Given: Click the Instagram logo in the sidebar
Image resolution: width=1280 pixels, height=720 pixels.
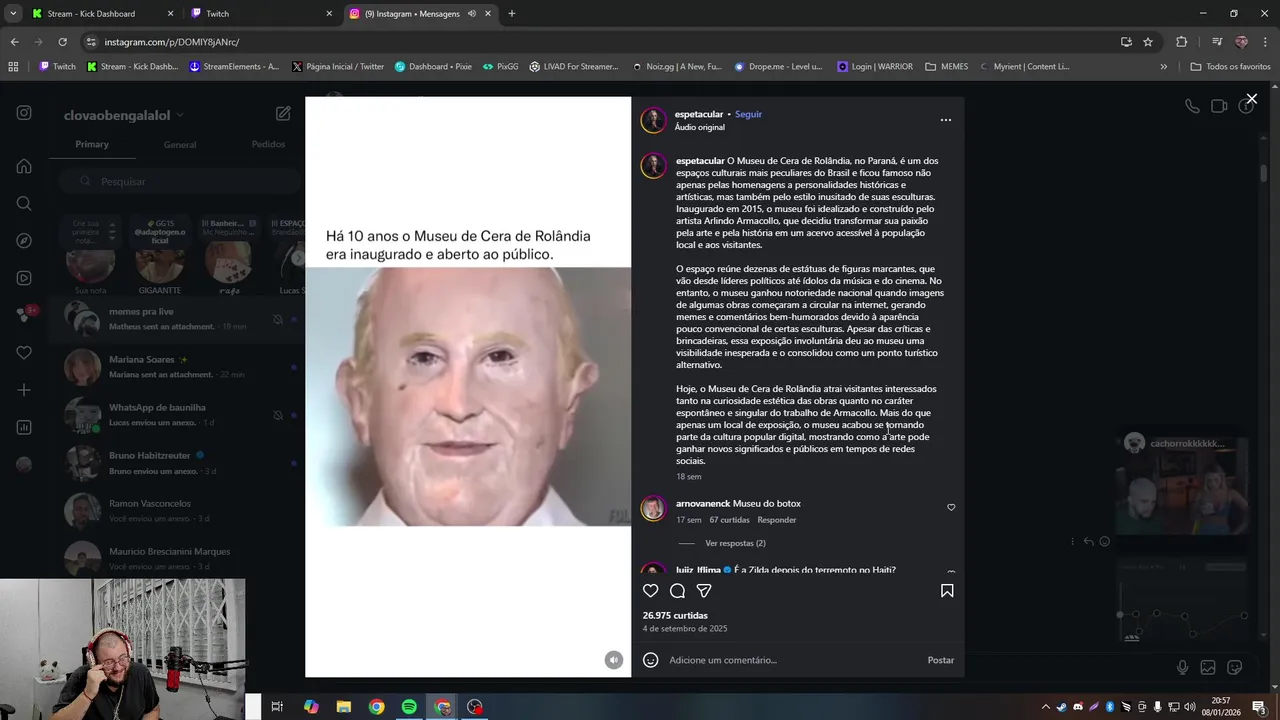Looking at the screenshot, I should click(24, 113).
